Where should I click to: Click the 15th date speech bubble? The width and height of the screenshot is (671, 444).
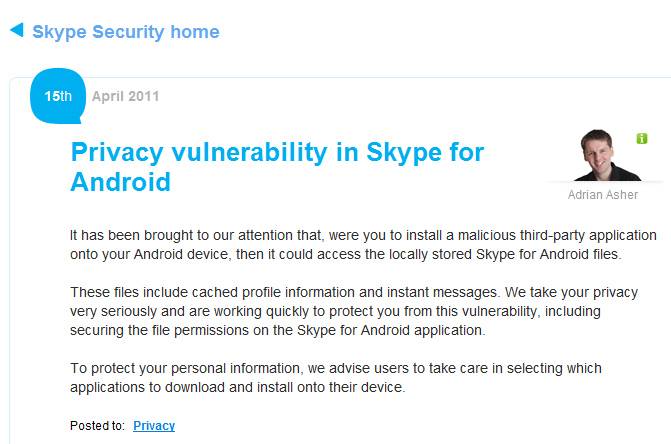[58, 96]
